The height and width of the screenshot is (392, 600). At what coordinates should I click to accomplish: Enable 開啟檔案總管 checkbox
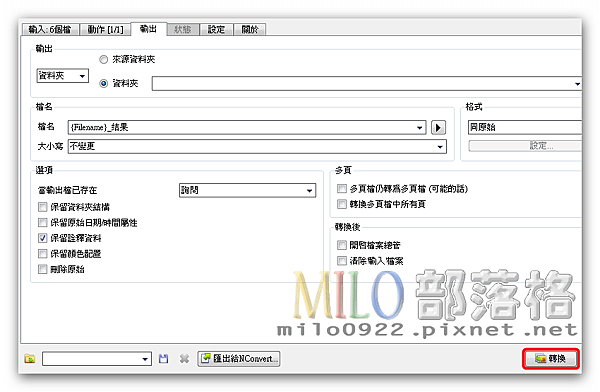[x=342, y=245]
